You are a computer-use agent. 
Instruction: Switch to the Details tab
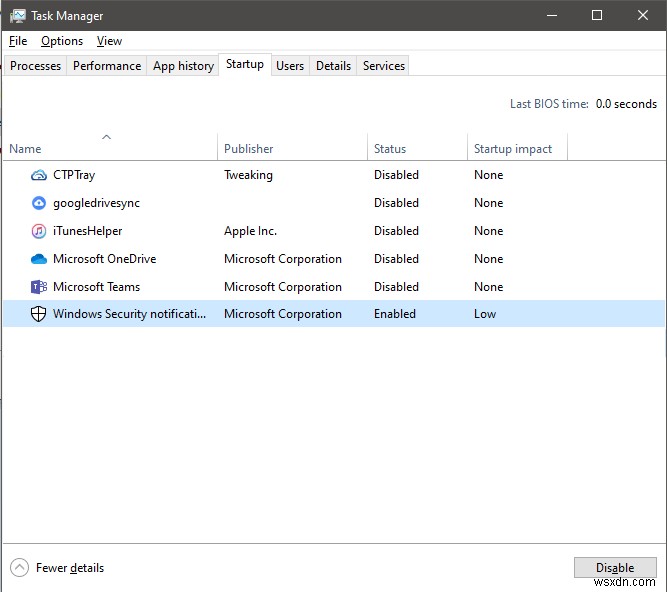pyautogui.click(x=333, y=66)
